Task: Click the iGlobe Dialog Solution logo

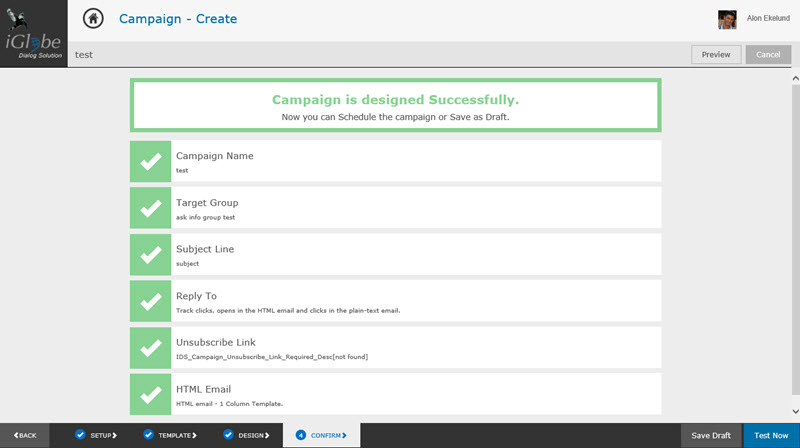Action: point(34,34)
